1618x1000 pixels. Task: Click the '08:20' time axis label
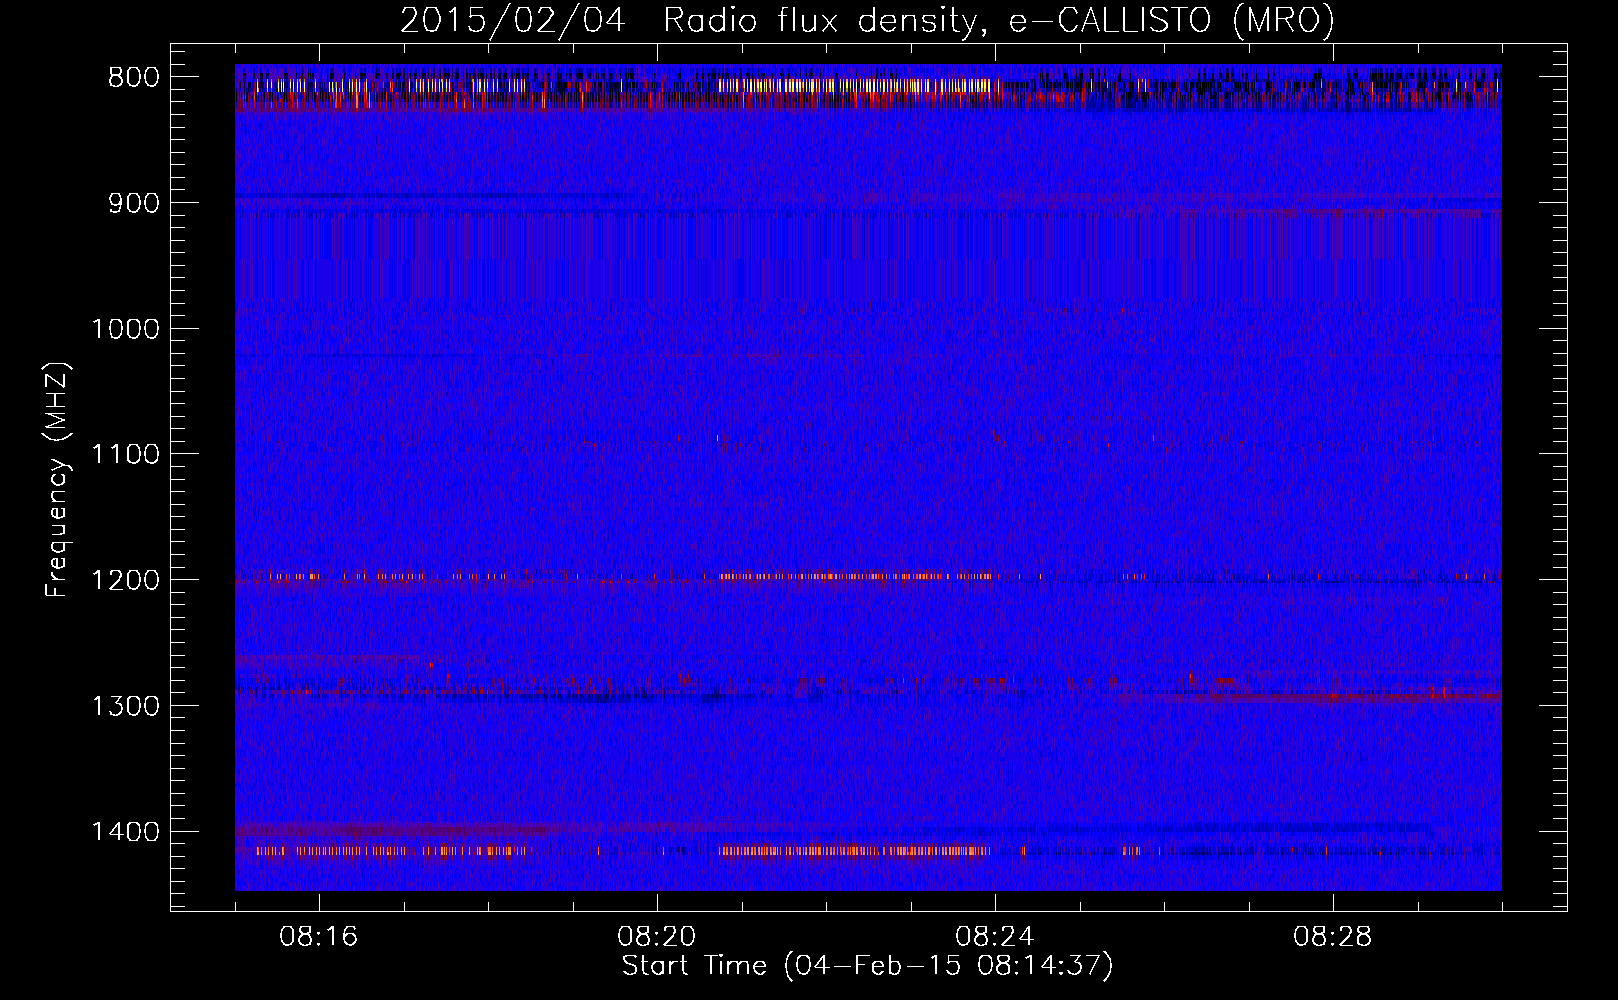[x=657, y=937]
